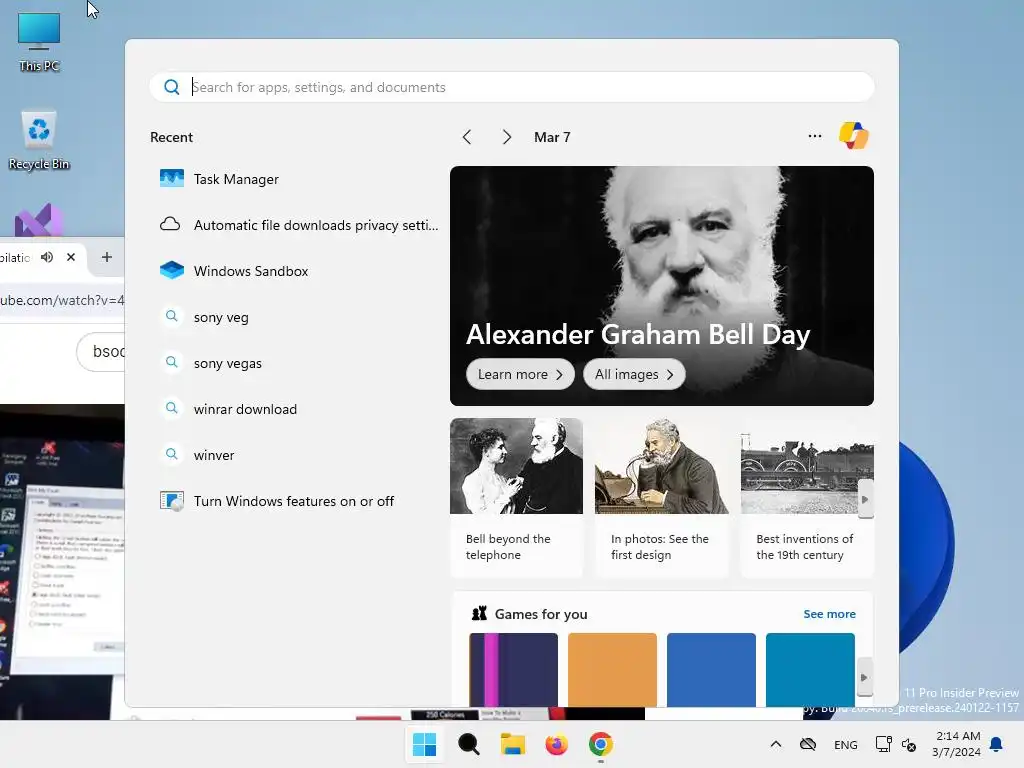Click the muted volume tray icon
The width and height of the screenshot is (1024, 768).
coord(908,744)
